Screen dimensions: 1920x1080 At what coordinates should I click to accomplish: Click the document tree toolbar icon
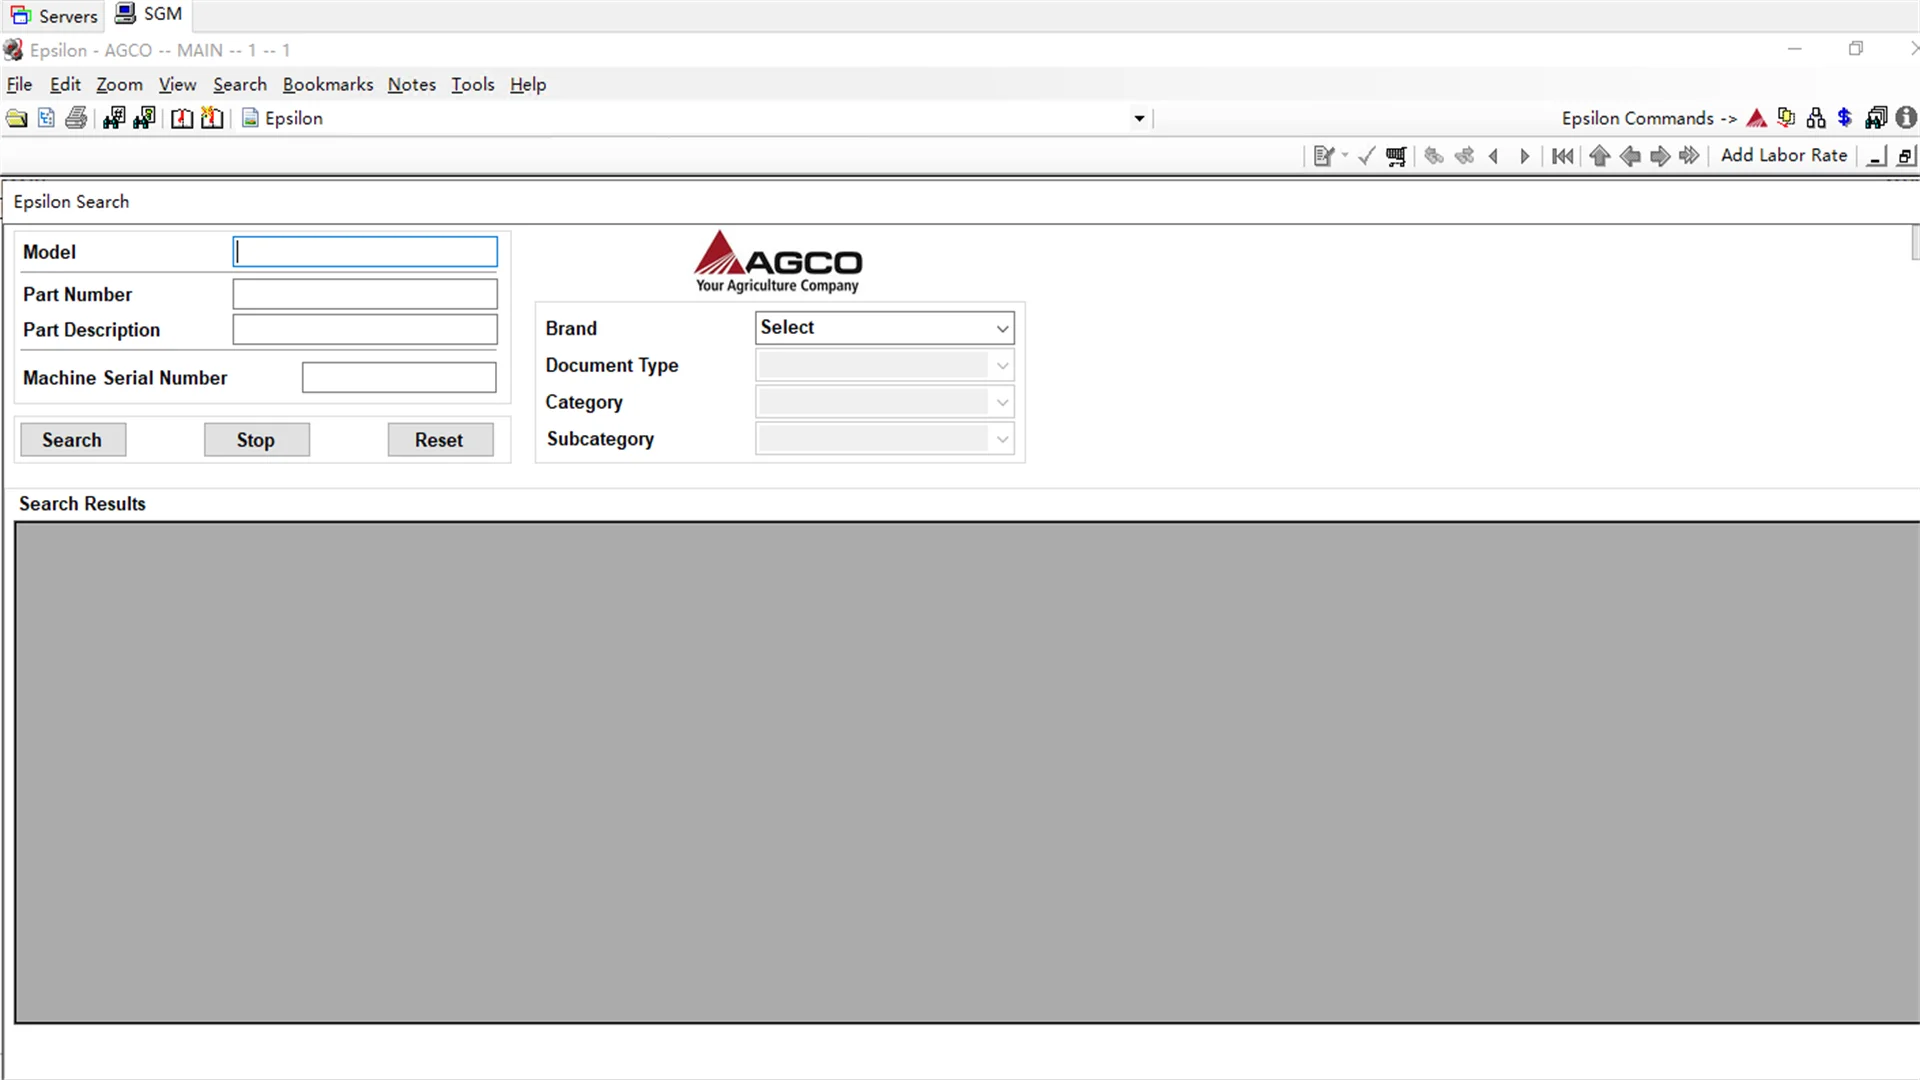click(x=46, y=118)
